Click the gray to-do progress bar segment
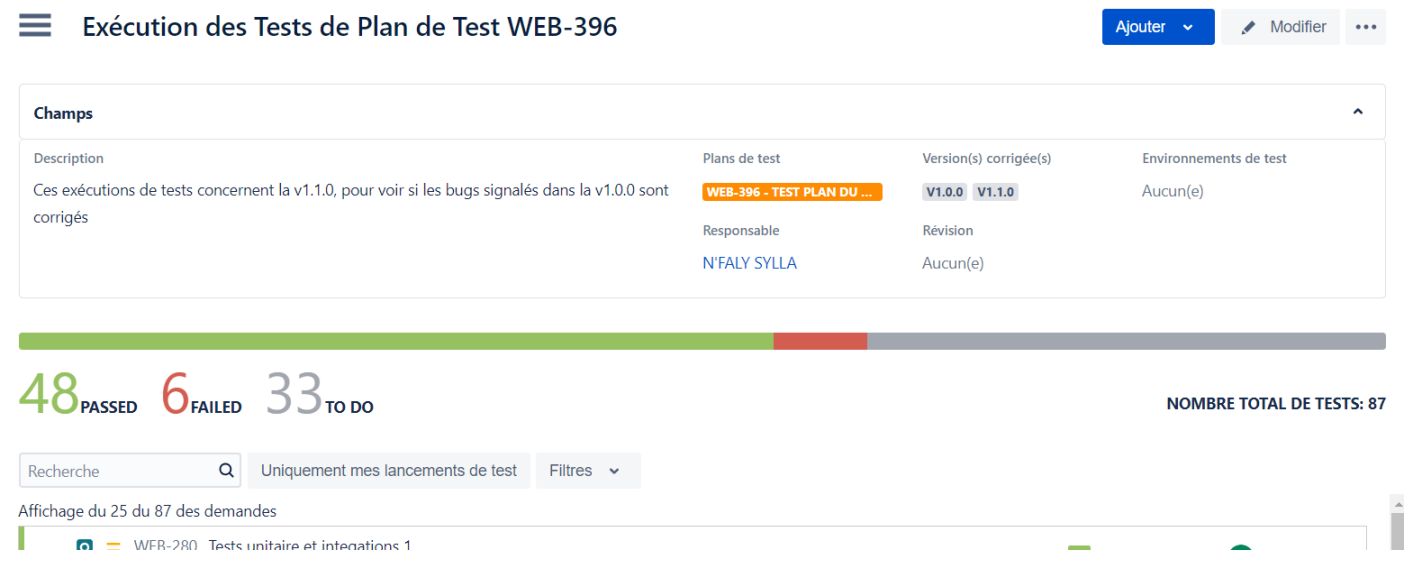 (x=1125, y=341)
